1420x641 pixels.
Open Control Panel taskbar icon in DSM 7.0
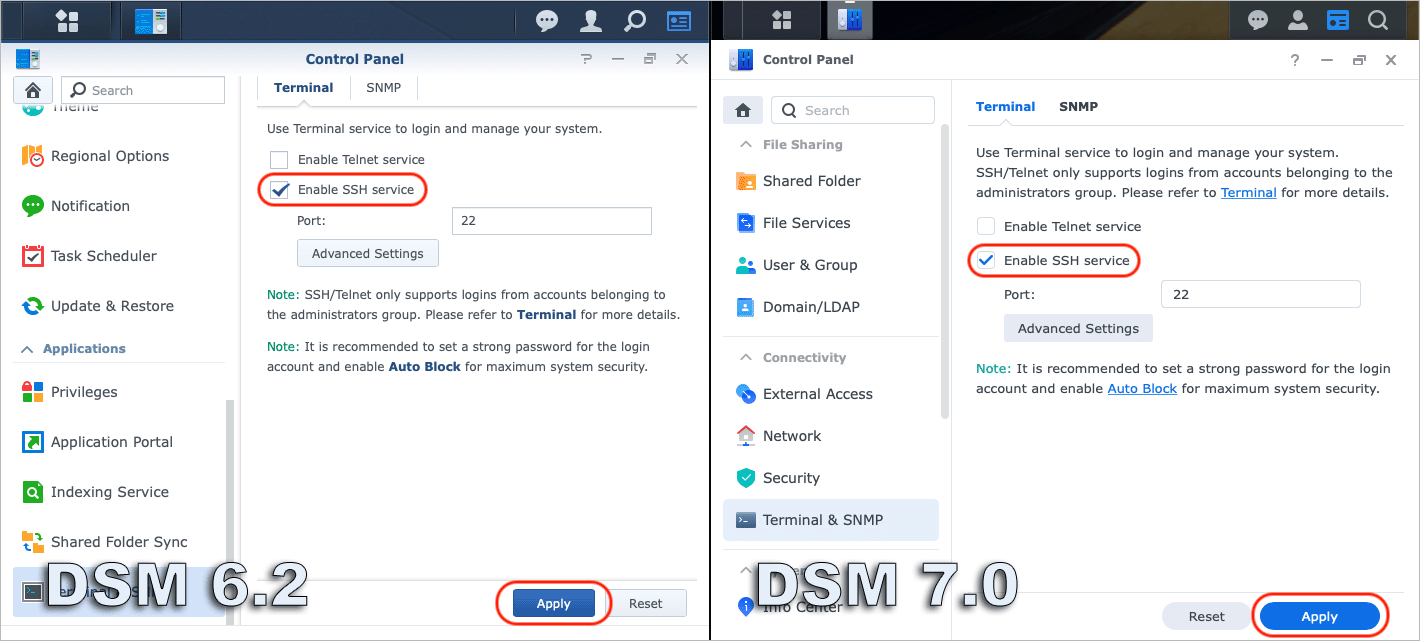click(x=850, y=20)
